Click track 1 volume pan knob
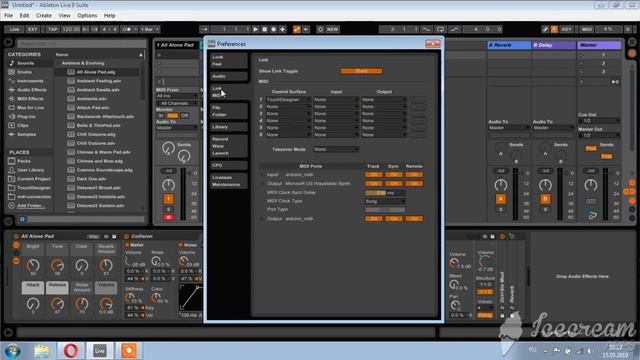 pyautogui.click(x=168, y=185)
